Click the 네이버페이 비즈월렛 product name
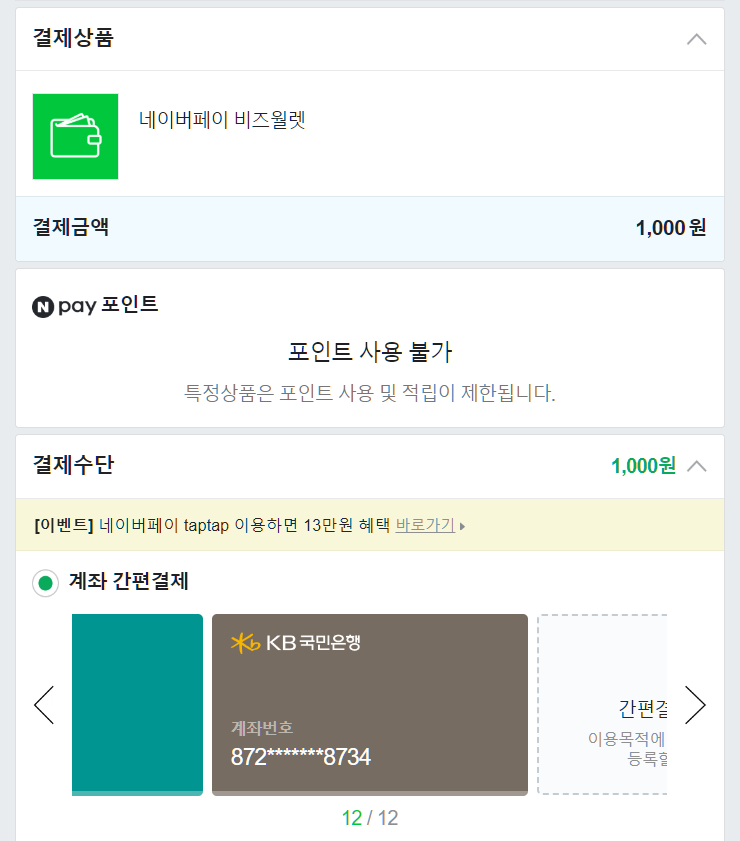This screenshot has width=740, height=841. (x=222, y=119)
